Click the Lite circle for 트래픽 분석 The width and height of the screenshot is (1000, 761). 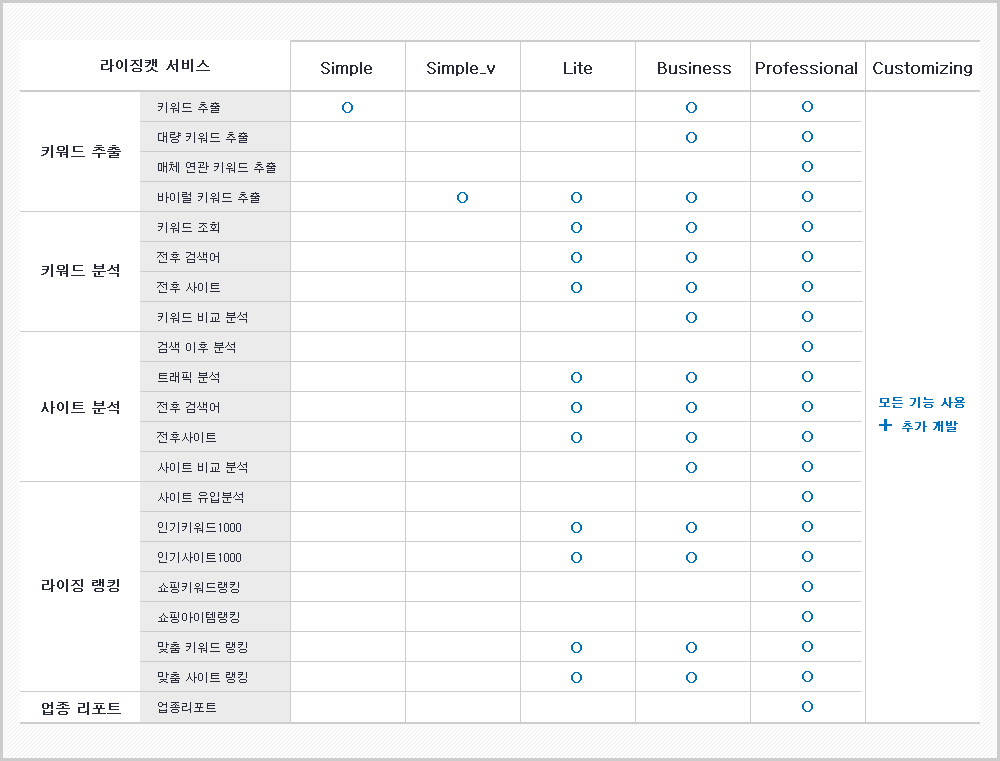pyautogui.click(x=577, y=377)
